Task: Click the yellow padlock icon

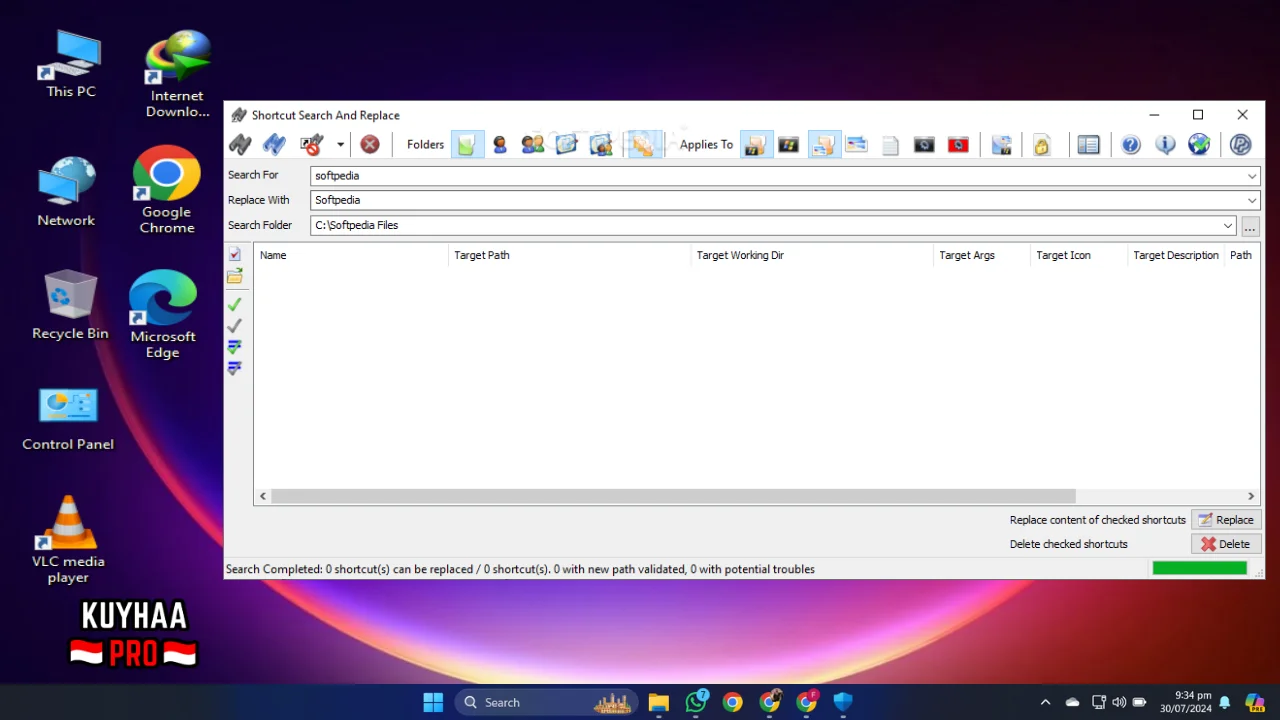Action: (x=1042, y=145)
